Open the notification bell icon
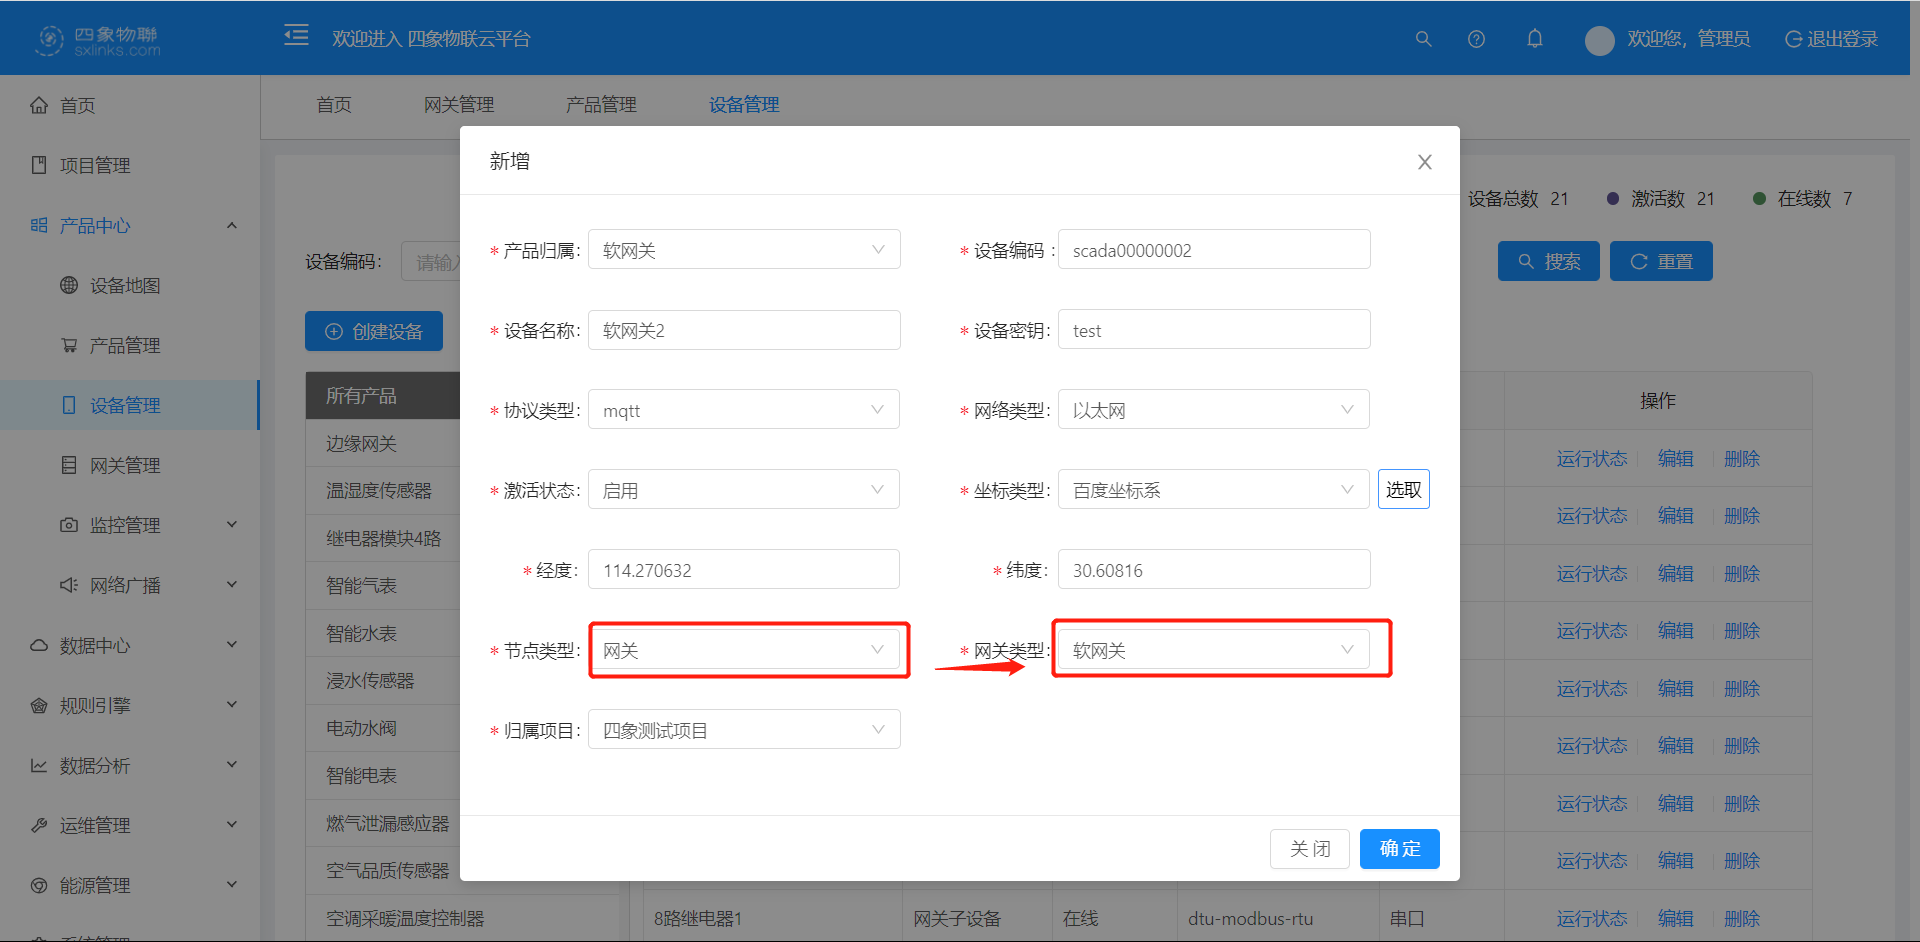The height and width of the screenshot is (942, 1920). click(1535, 39)
